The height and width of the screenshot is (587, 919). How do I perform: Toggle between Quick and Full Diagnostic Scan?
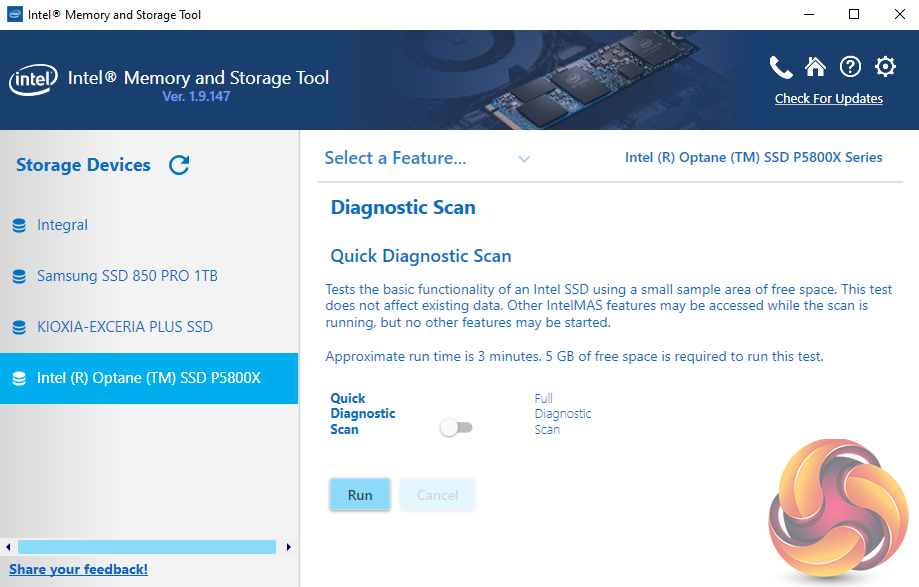[x=456, y=428]
